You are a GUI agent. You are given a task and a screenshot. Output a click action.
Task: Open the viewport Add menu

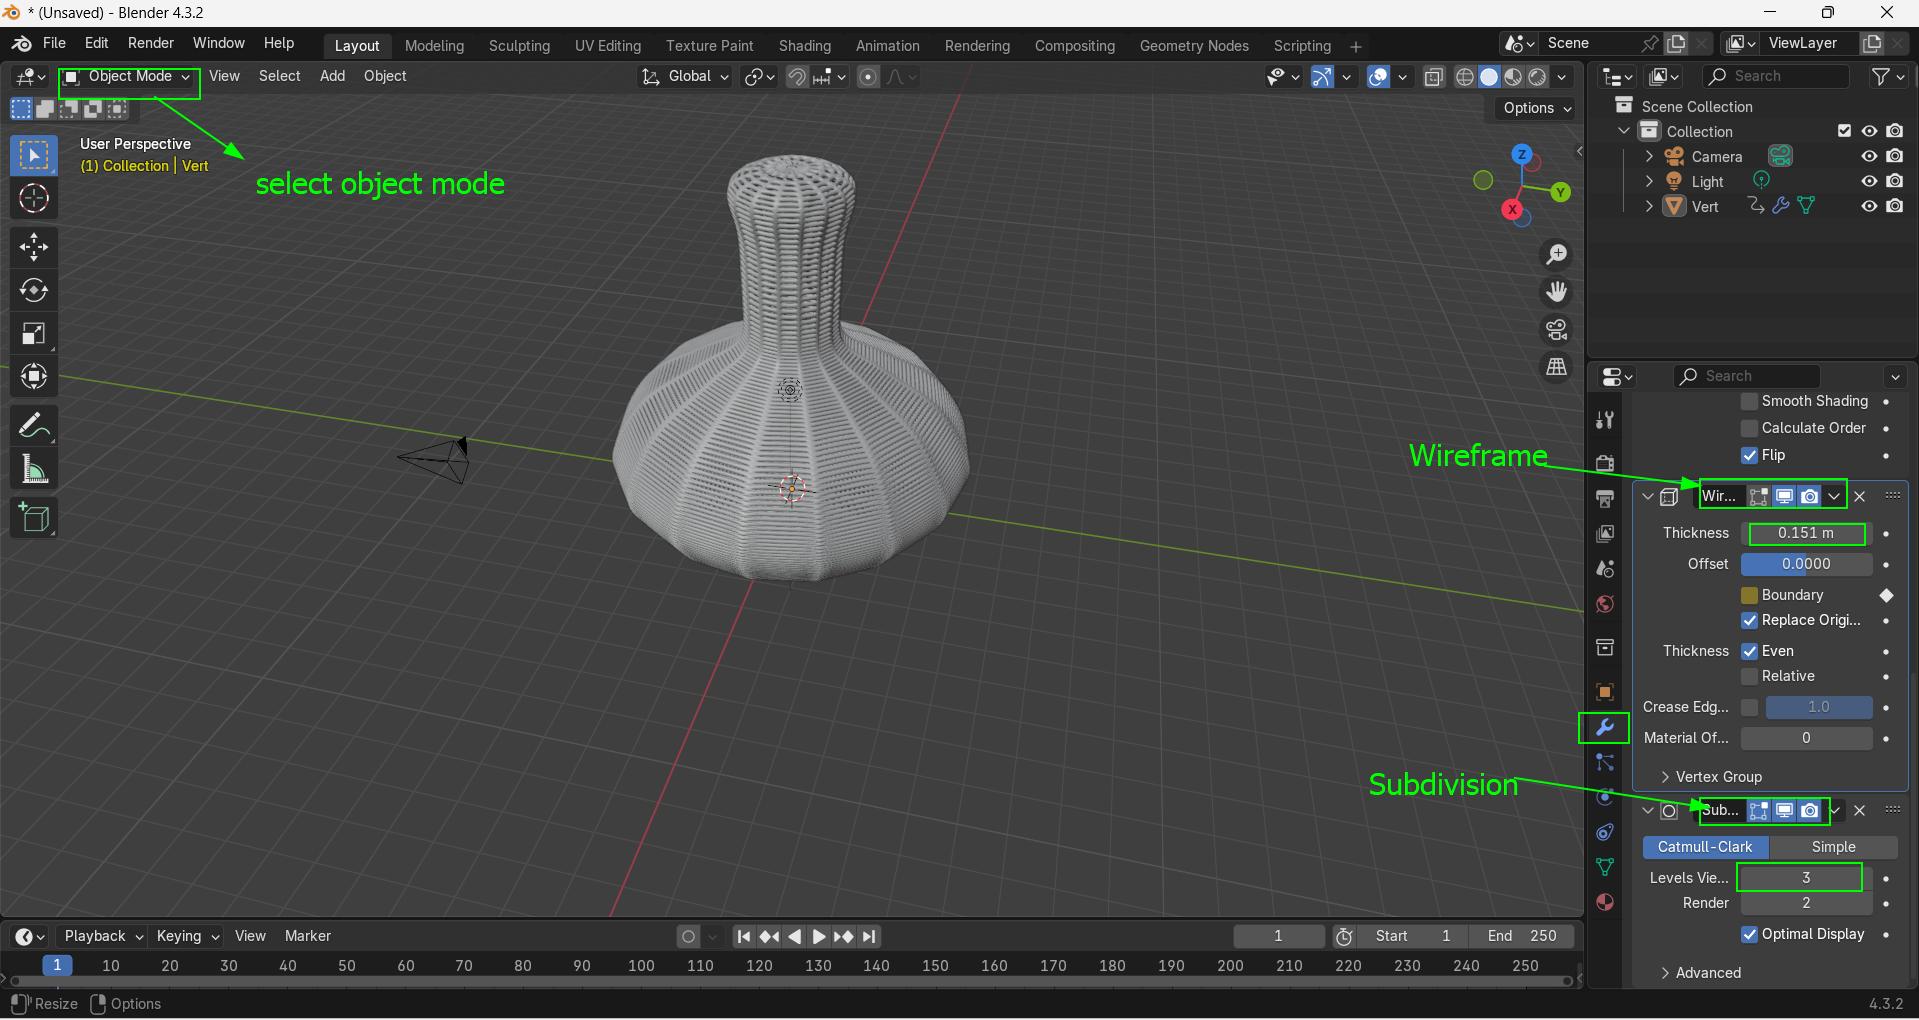(332, 76)
